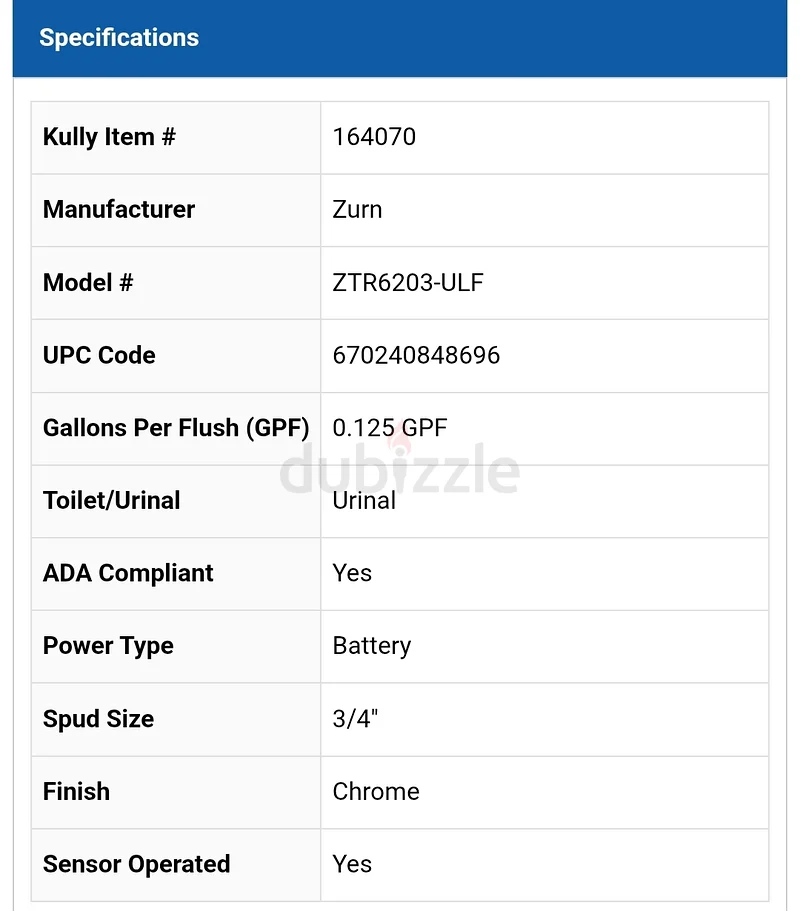
Task: Click the Model # label
Action: (88, 283)
